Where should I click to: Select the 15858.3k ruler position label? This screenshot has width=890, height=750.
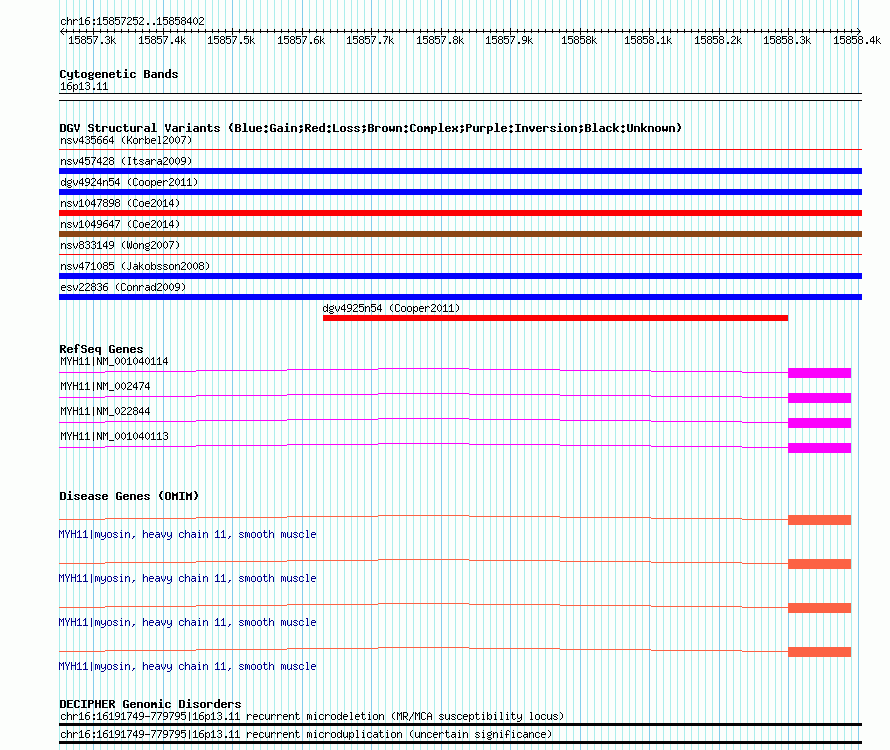[787, 40]
